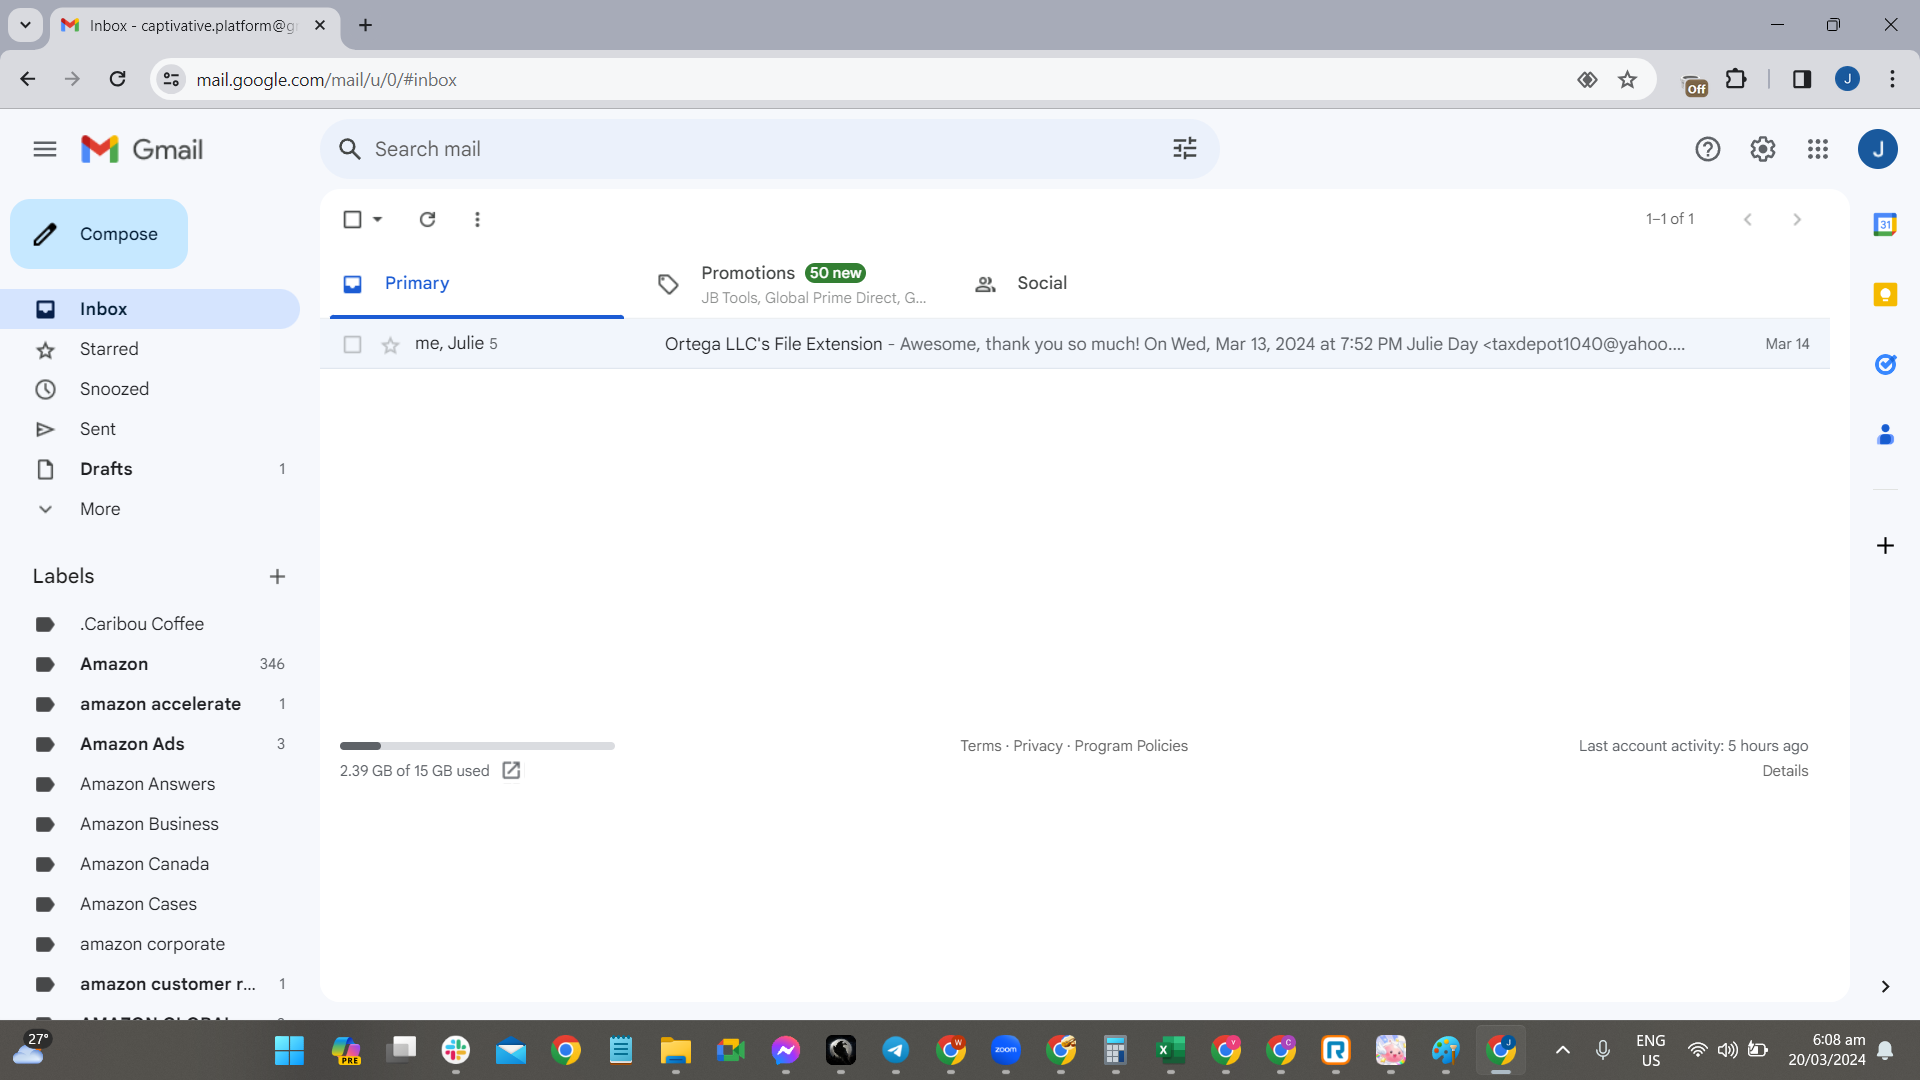Open the Privacy link

[1038, 746]
